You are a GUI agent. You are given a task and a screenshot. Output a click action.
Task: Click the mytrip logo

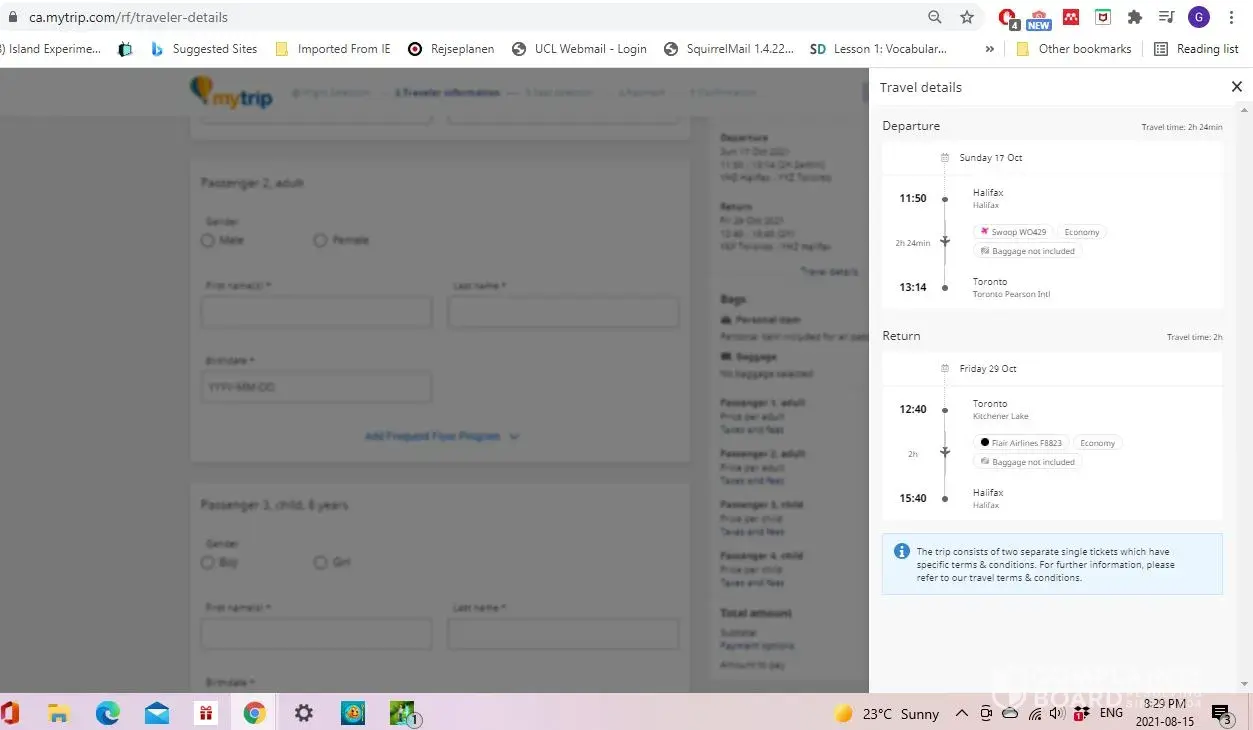coord(231,93)
